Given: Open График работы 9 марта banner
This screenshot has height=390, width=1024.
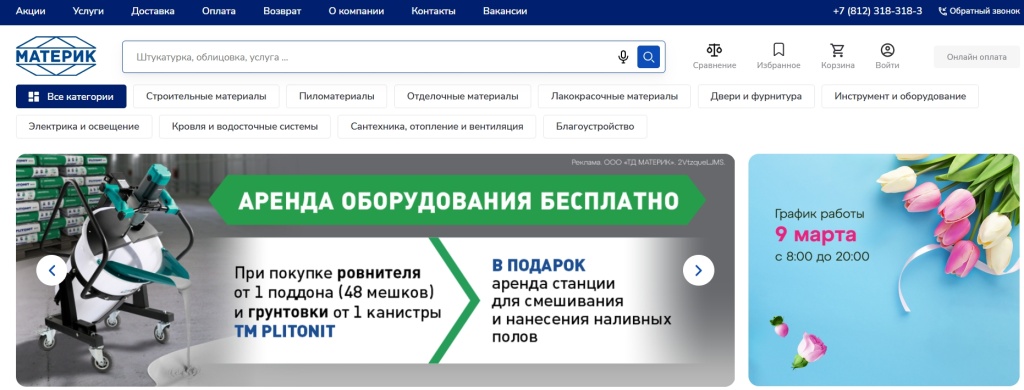Looking at the screenshot, I should [884, 270].
